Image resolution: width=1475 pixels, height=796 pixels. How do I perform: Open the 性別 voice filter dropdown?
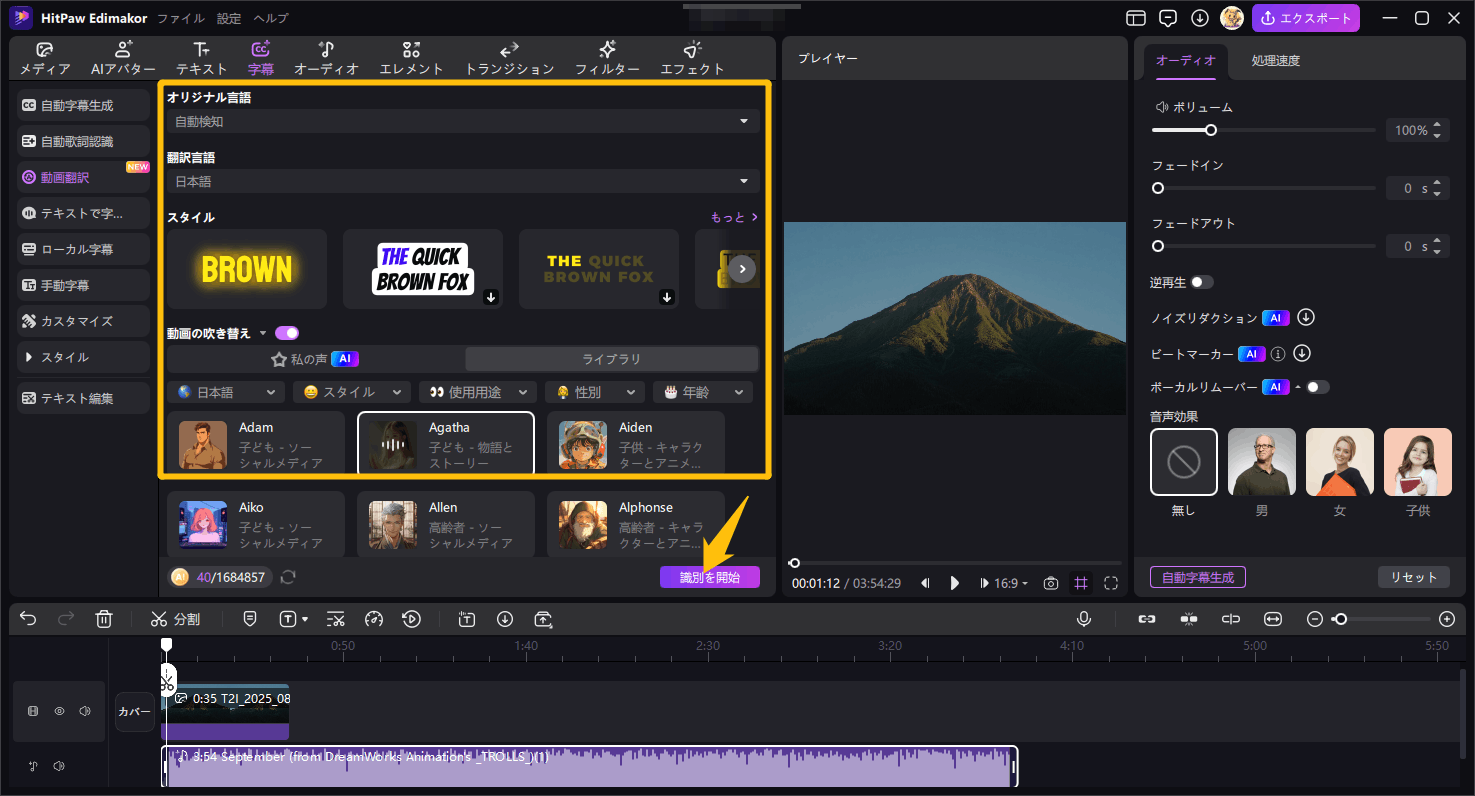pyautogui.click(x=599, y=392)
